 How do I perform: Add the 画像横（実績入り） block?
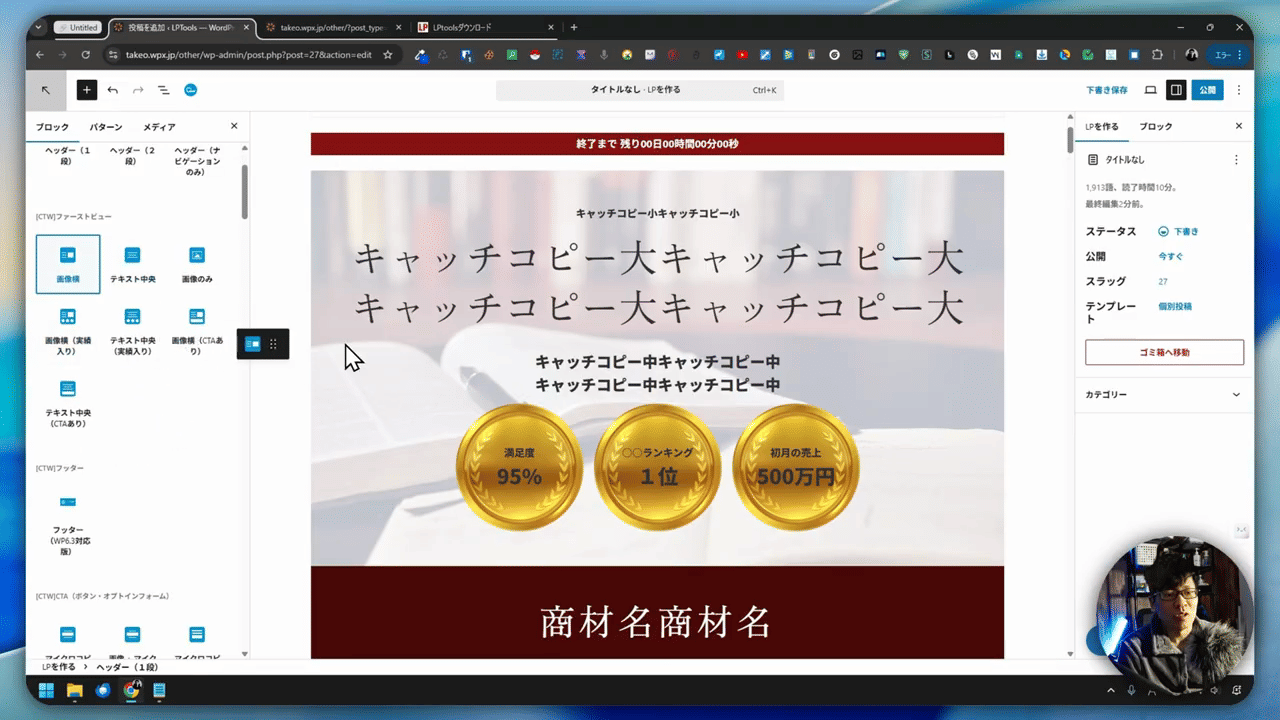(68, 329)
